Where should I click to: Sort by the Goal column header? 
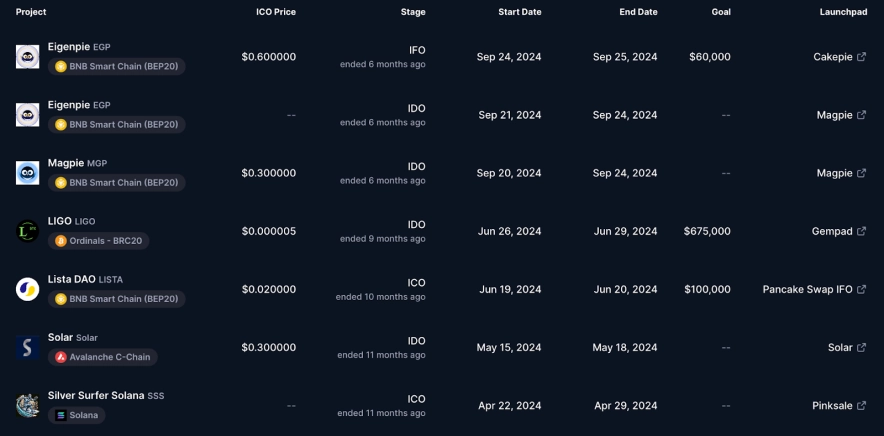click(x=720, y=12)
